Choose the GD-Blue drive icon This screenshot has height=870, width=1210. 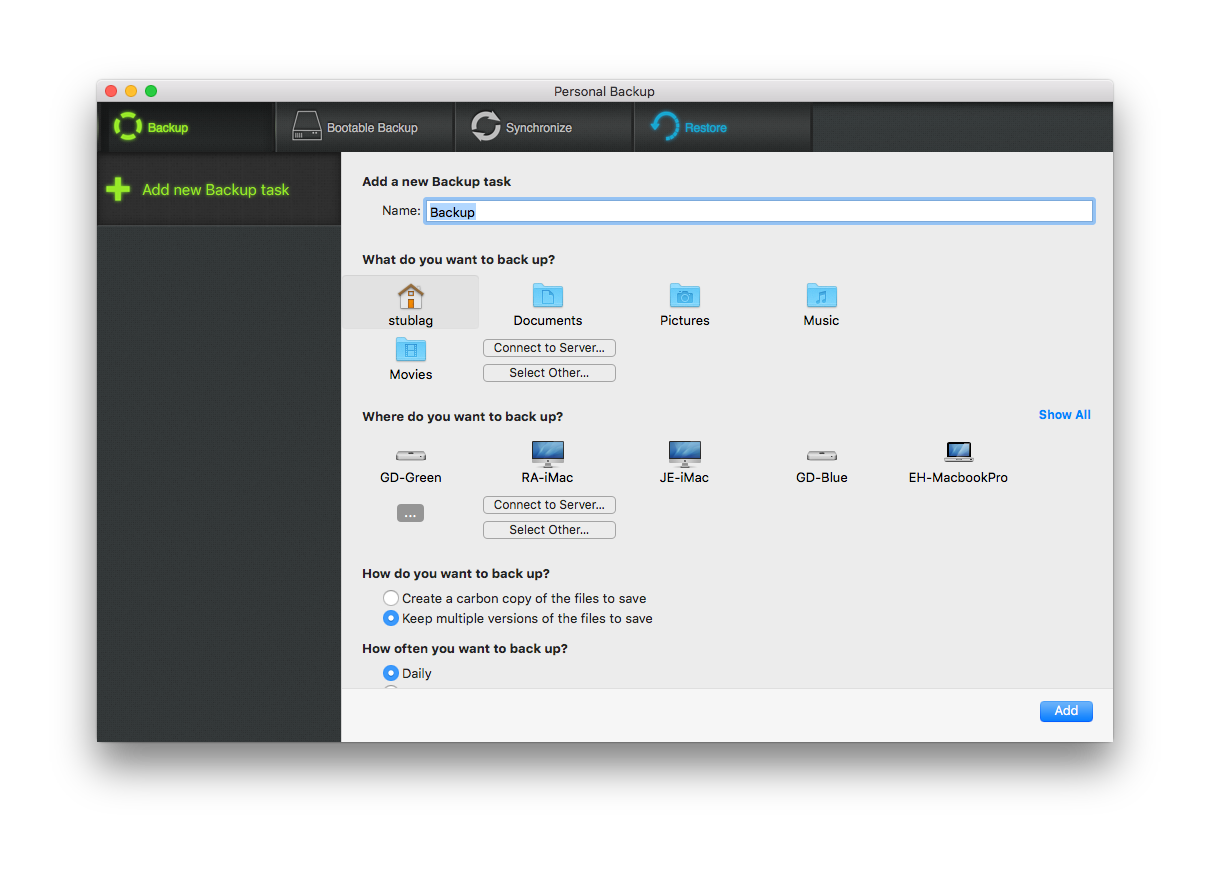coord(822,455)
